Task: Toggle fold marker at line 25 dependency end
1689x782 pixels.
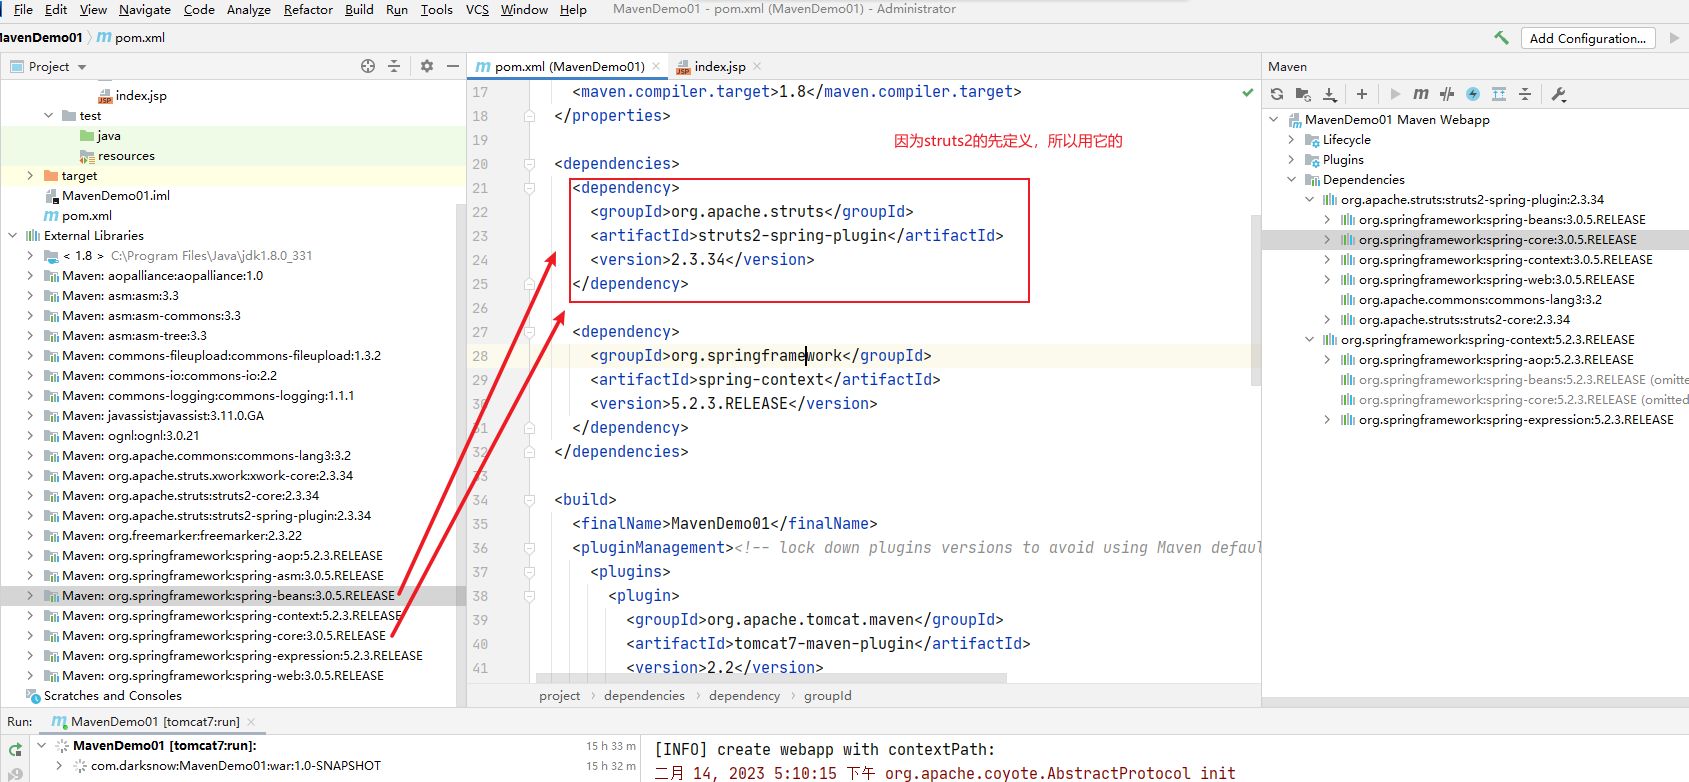Action: (x=529, y=284)
